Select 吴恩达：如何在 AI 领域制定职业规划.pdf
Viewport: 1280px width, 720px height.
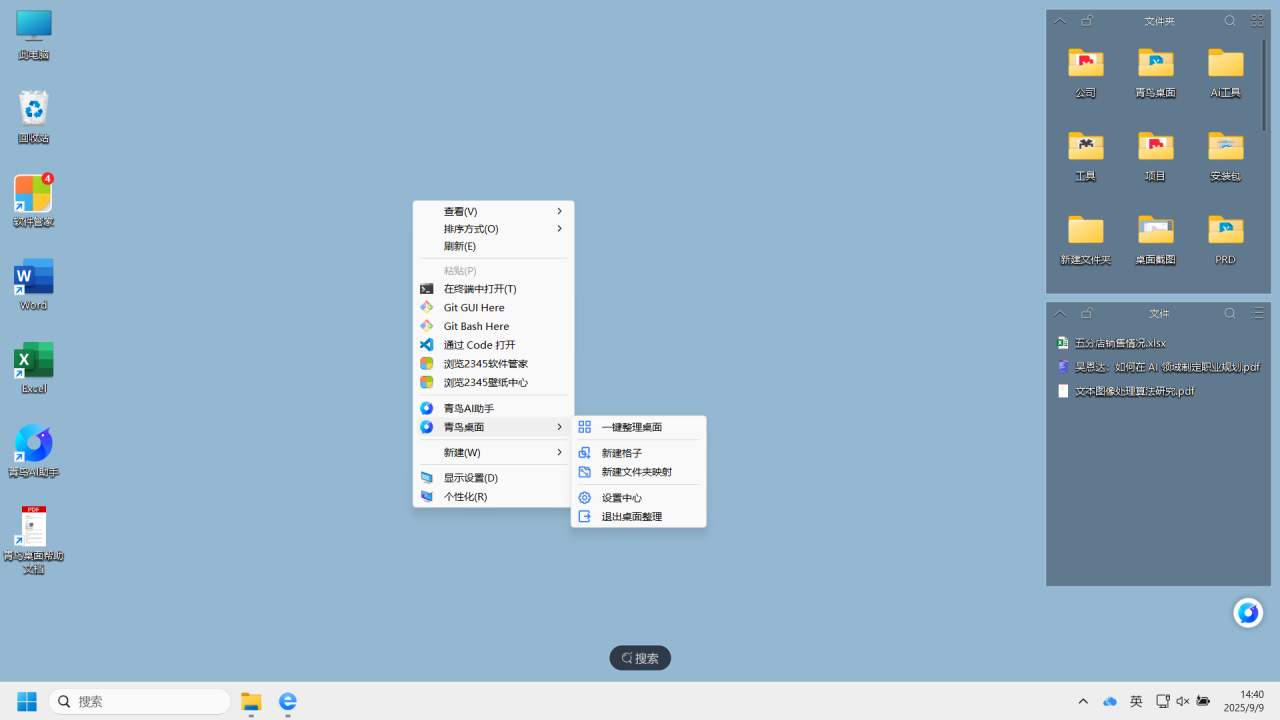tap(1159, 367)
